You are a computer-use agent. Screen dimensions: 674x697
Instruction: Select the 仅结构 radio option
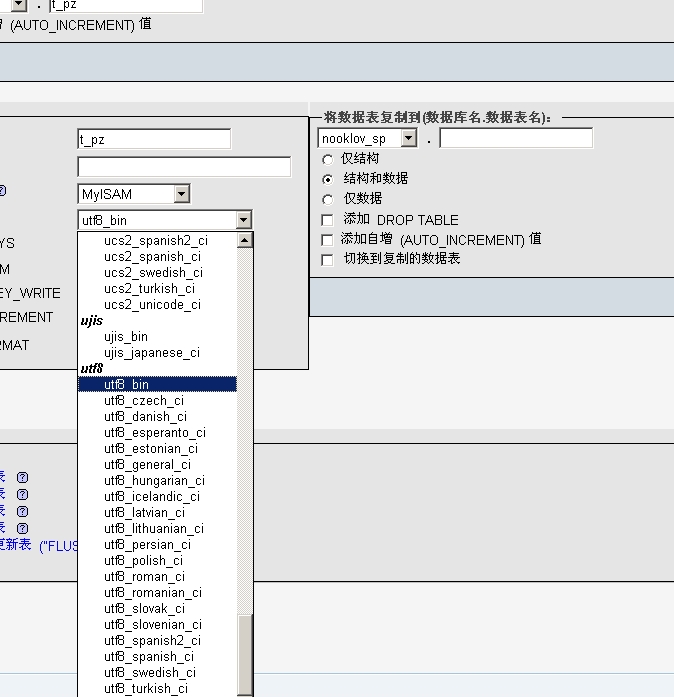coord(327,159)
